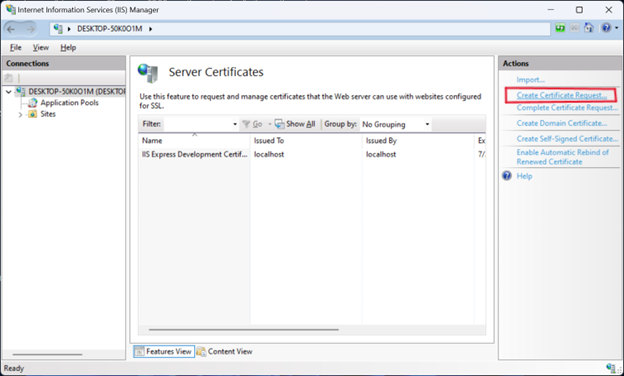Click the Filter input field
The width and height of the screenshot is (624, 376).
[197, 124]
